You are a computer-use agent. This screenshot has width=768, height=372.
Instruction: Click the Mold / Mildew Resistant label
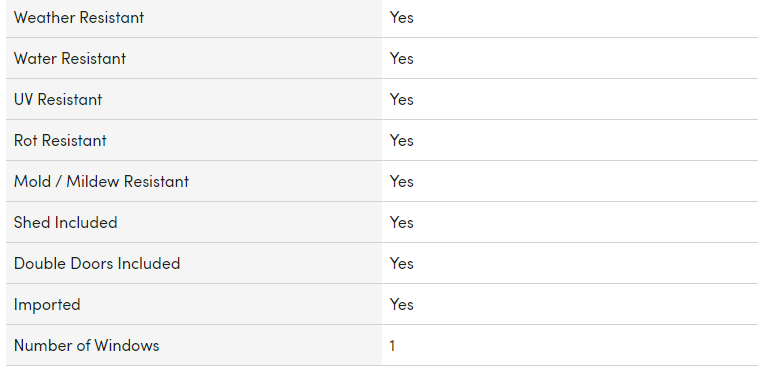101,182
